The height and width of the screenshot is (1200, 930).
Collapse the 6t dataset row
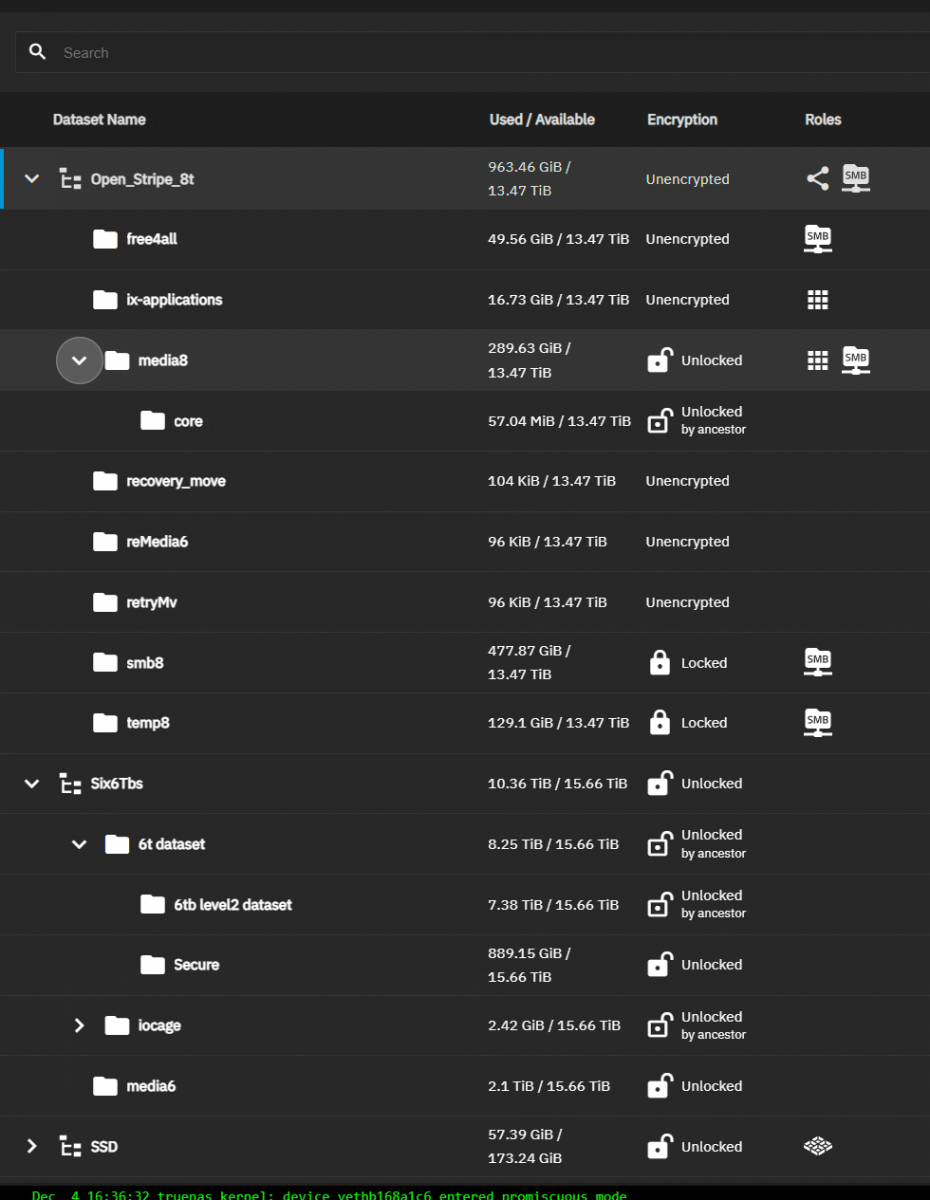point(80,844)
